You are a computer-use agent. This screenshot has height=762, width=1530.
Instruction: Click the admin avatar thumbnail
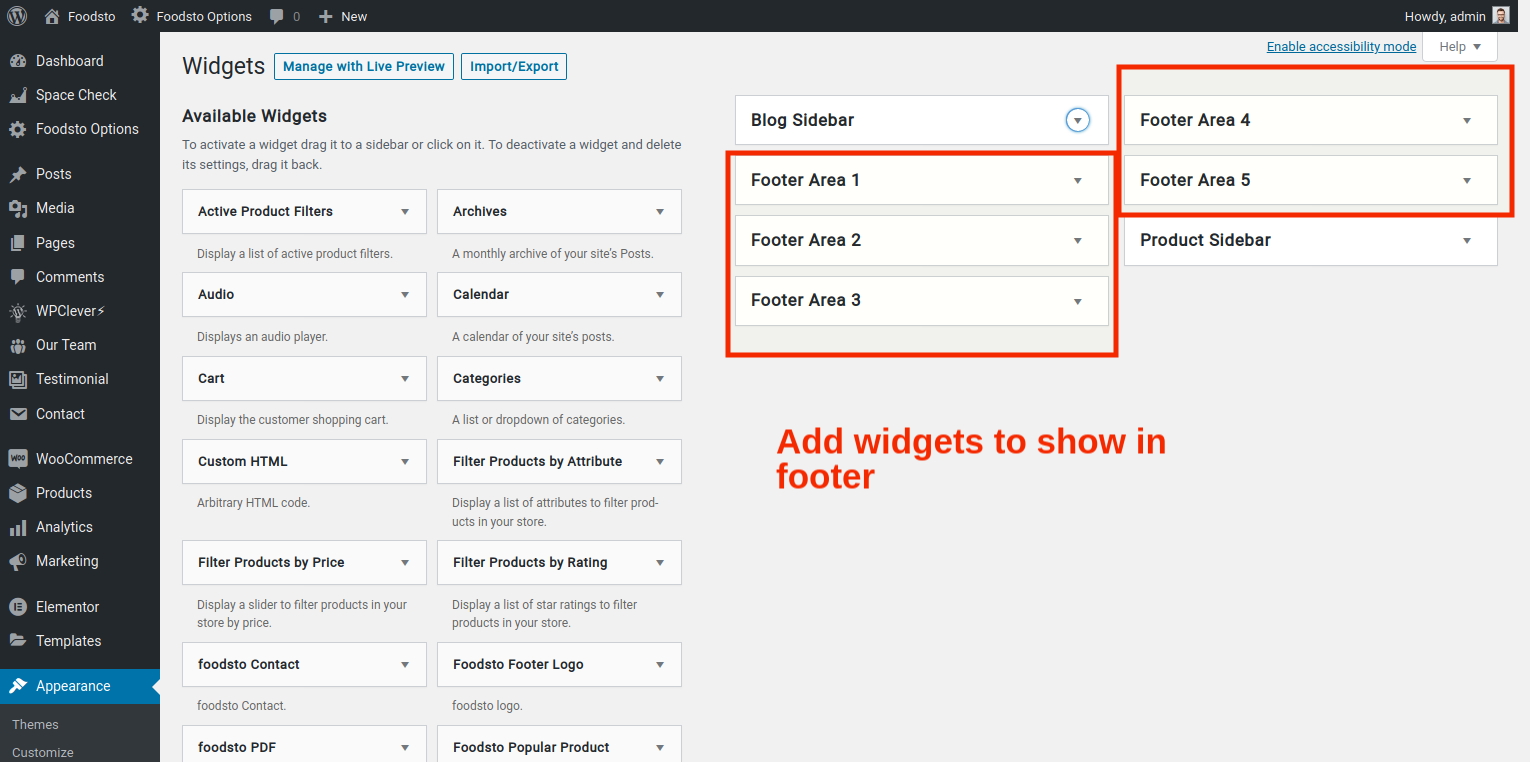[x=1501, y=16]
